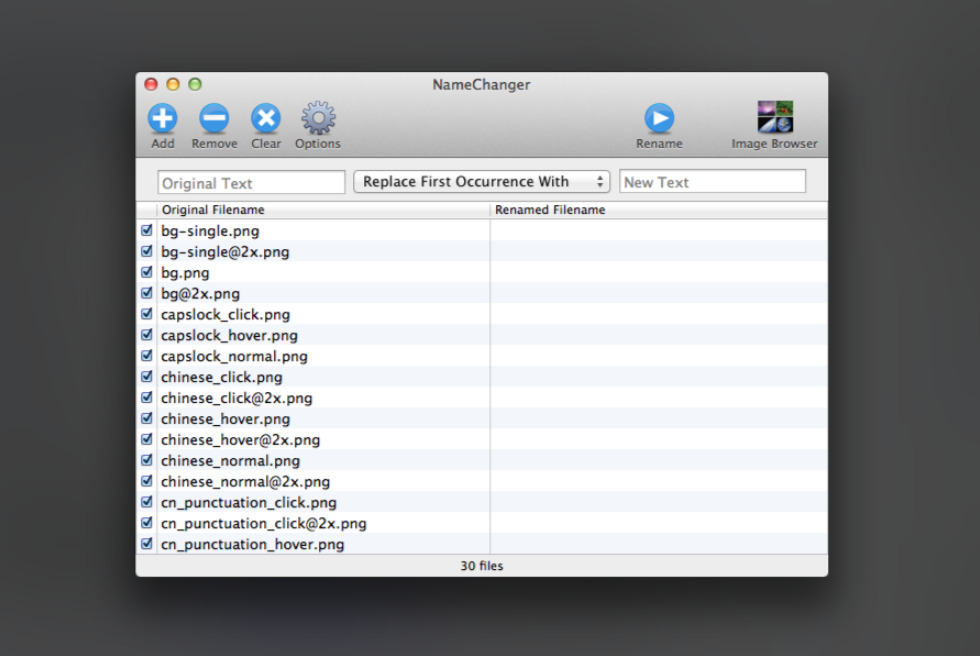Open the Replace First Occurrence With dropdown
The width and height of the screenshot is (980, 656).
pyautogui.click(x=481, y=182)
